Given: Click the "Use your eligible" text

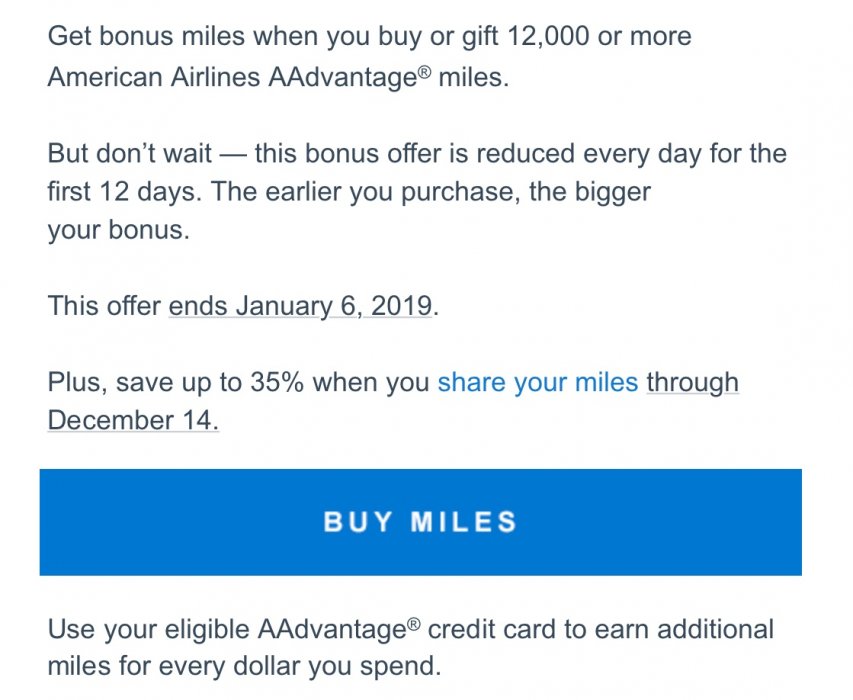Looking at the screenshot, I should [149, 630].
